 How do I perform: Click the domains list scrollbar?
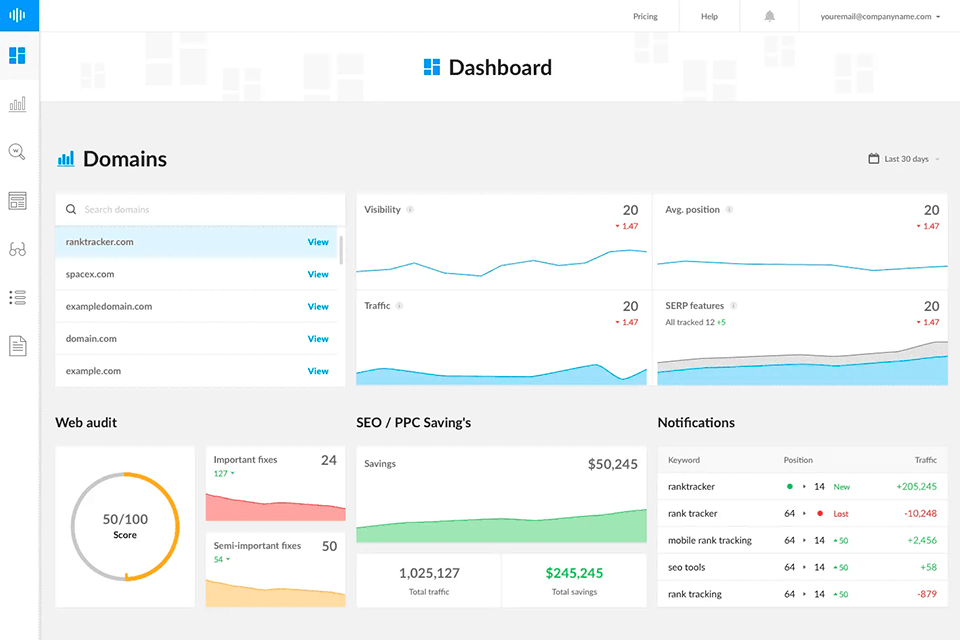point(341,250)
